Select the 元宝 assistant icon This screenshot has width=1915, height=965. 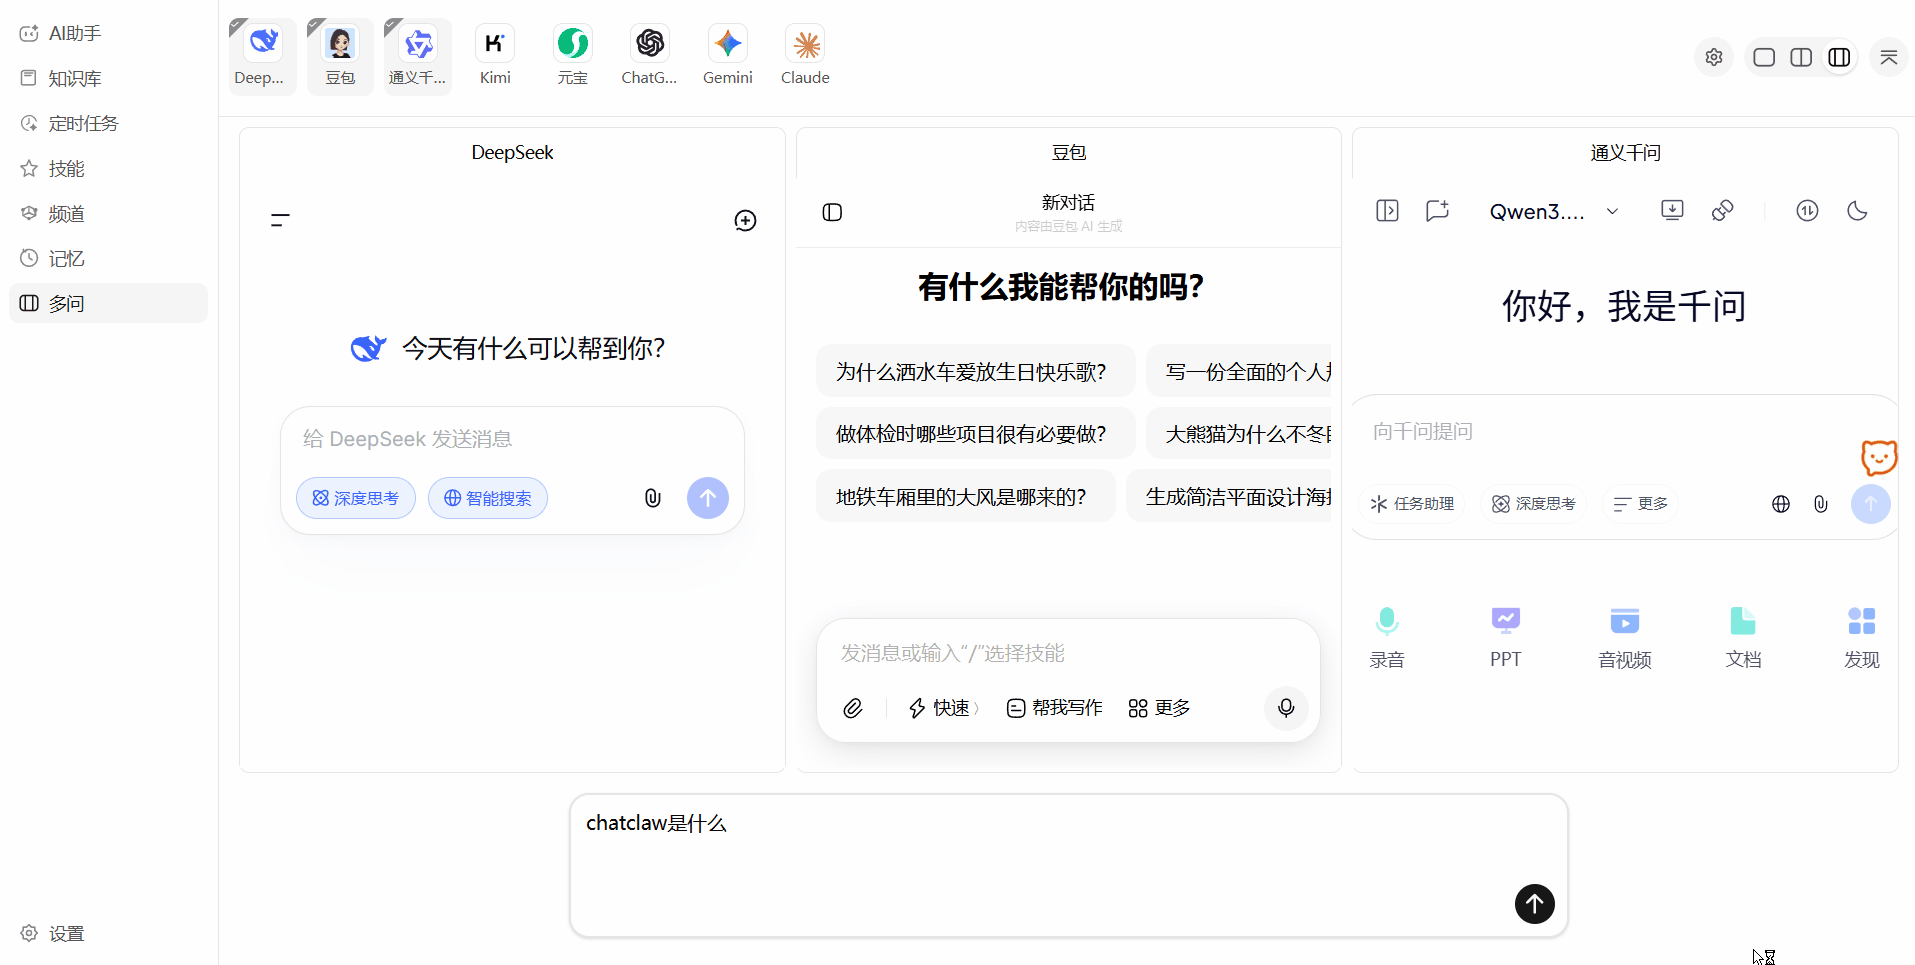pyautogui.click(x=572, y=43)
